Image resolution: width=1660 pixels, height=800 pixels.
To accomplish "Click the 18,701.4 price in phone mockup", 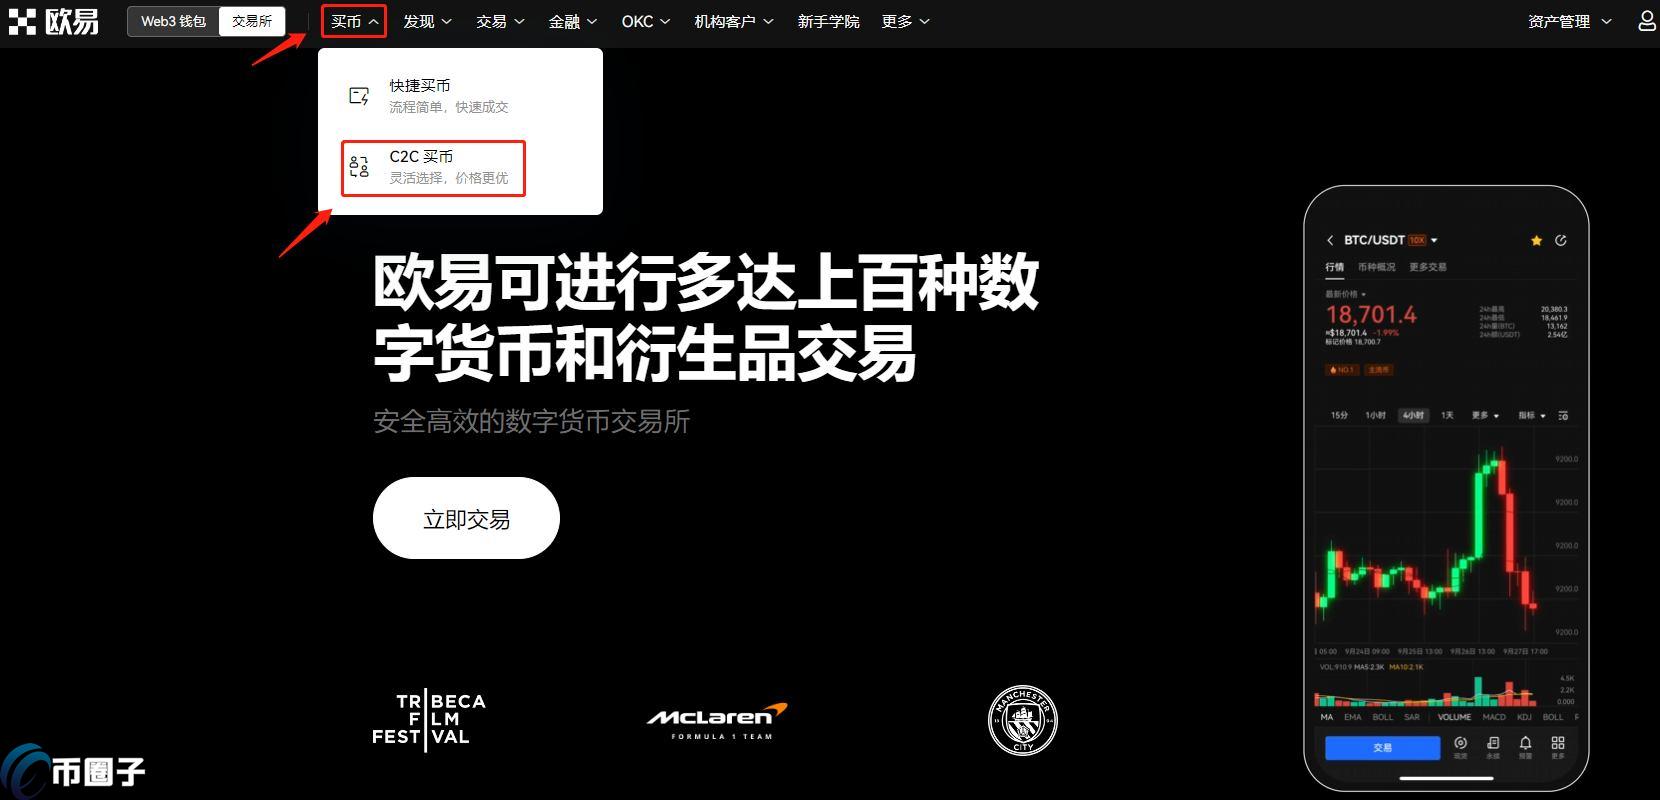I will pos(1371,314).
